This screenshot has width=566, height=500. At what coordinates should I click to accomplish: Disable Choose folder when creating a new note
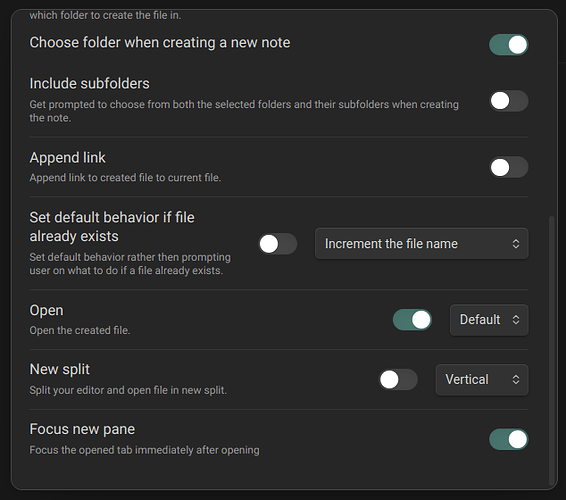(x=509, y=45)
